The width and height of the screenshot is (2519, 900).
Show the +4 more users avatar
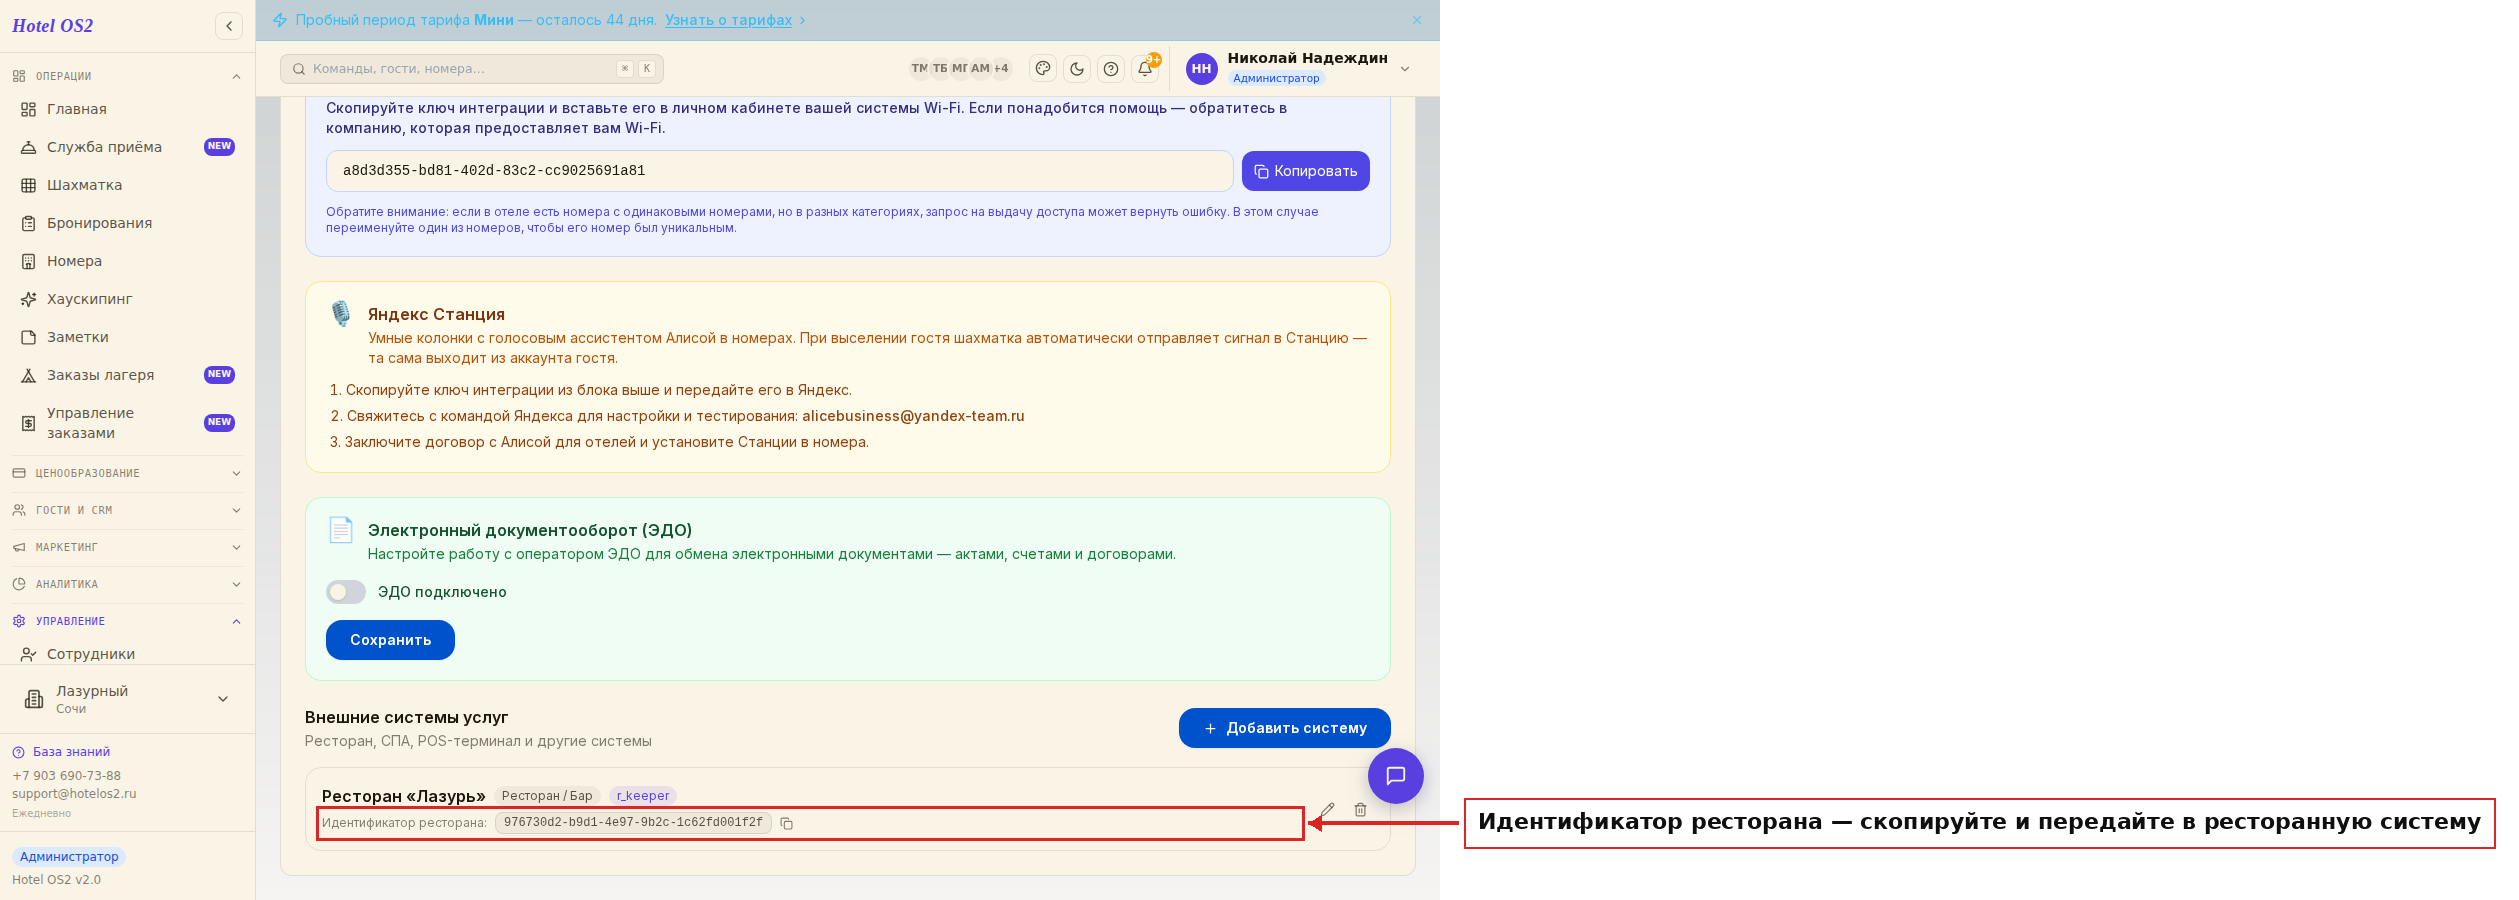pyautogui.click(x=1002, y=69)
